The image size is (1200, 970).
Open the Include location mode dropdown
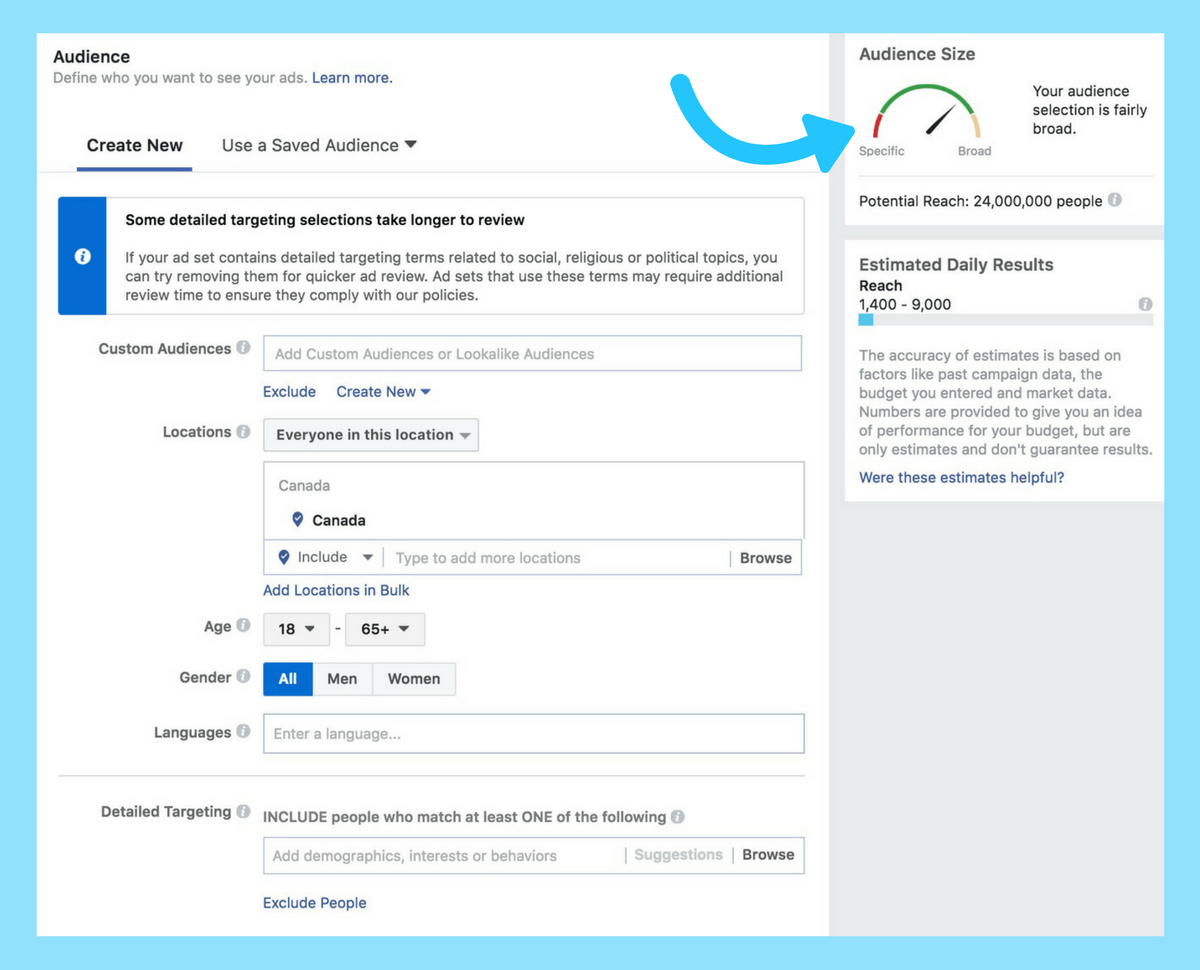(327, 558)
